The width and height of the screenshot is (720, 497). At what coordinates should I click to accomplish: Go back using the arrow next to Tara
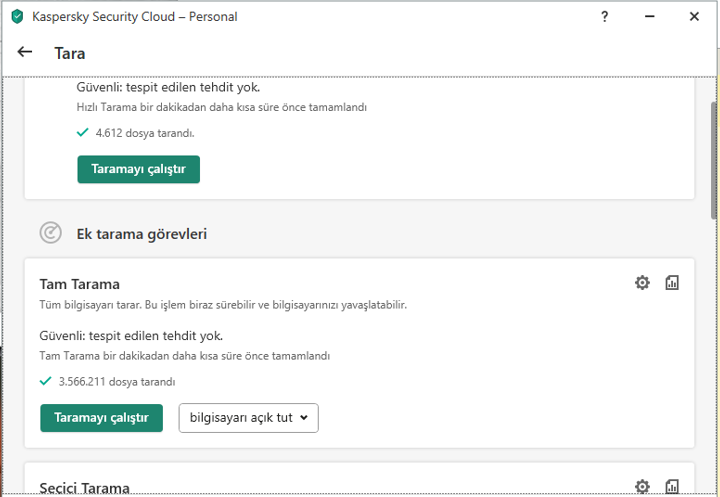point(25,53)
